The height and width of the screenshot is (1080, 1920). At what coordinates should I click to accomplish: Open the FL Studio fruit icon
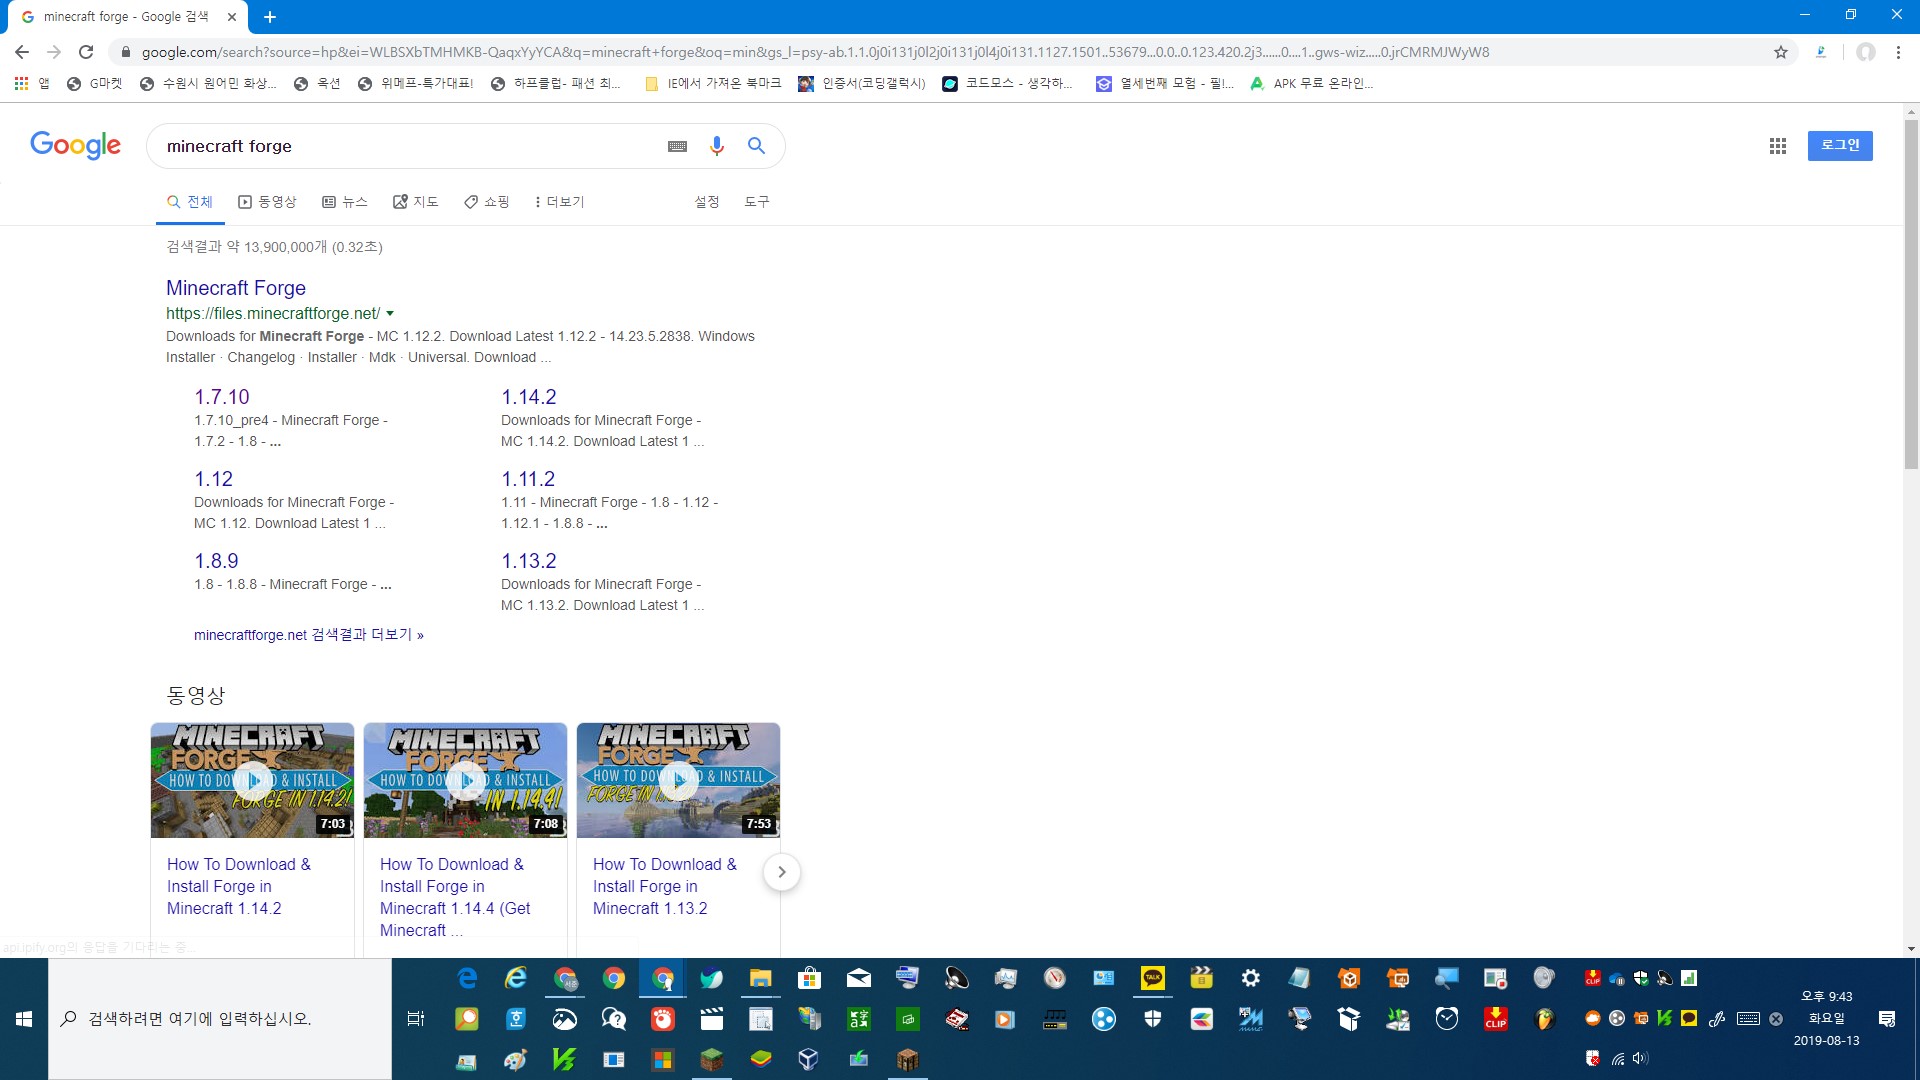pos(1545,1019)
